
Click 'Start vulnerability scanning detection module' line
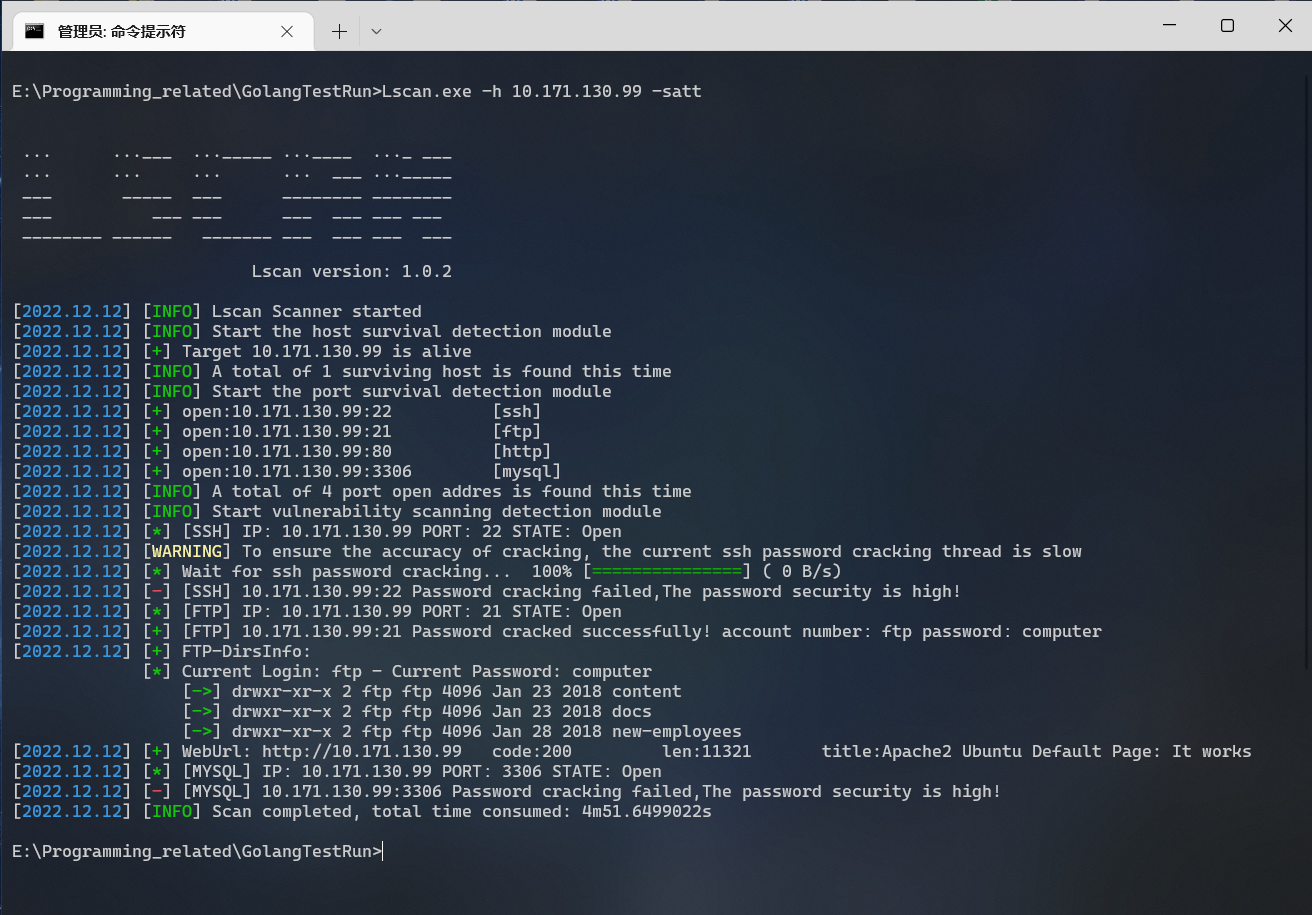[x=337, y=511]
